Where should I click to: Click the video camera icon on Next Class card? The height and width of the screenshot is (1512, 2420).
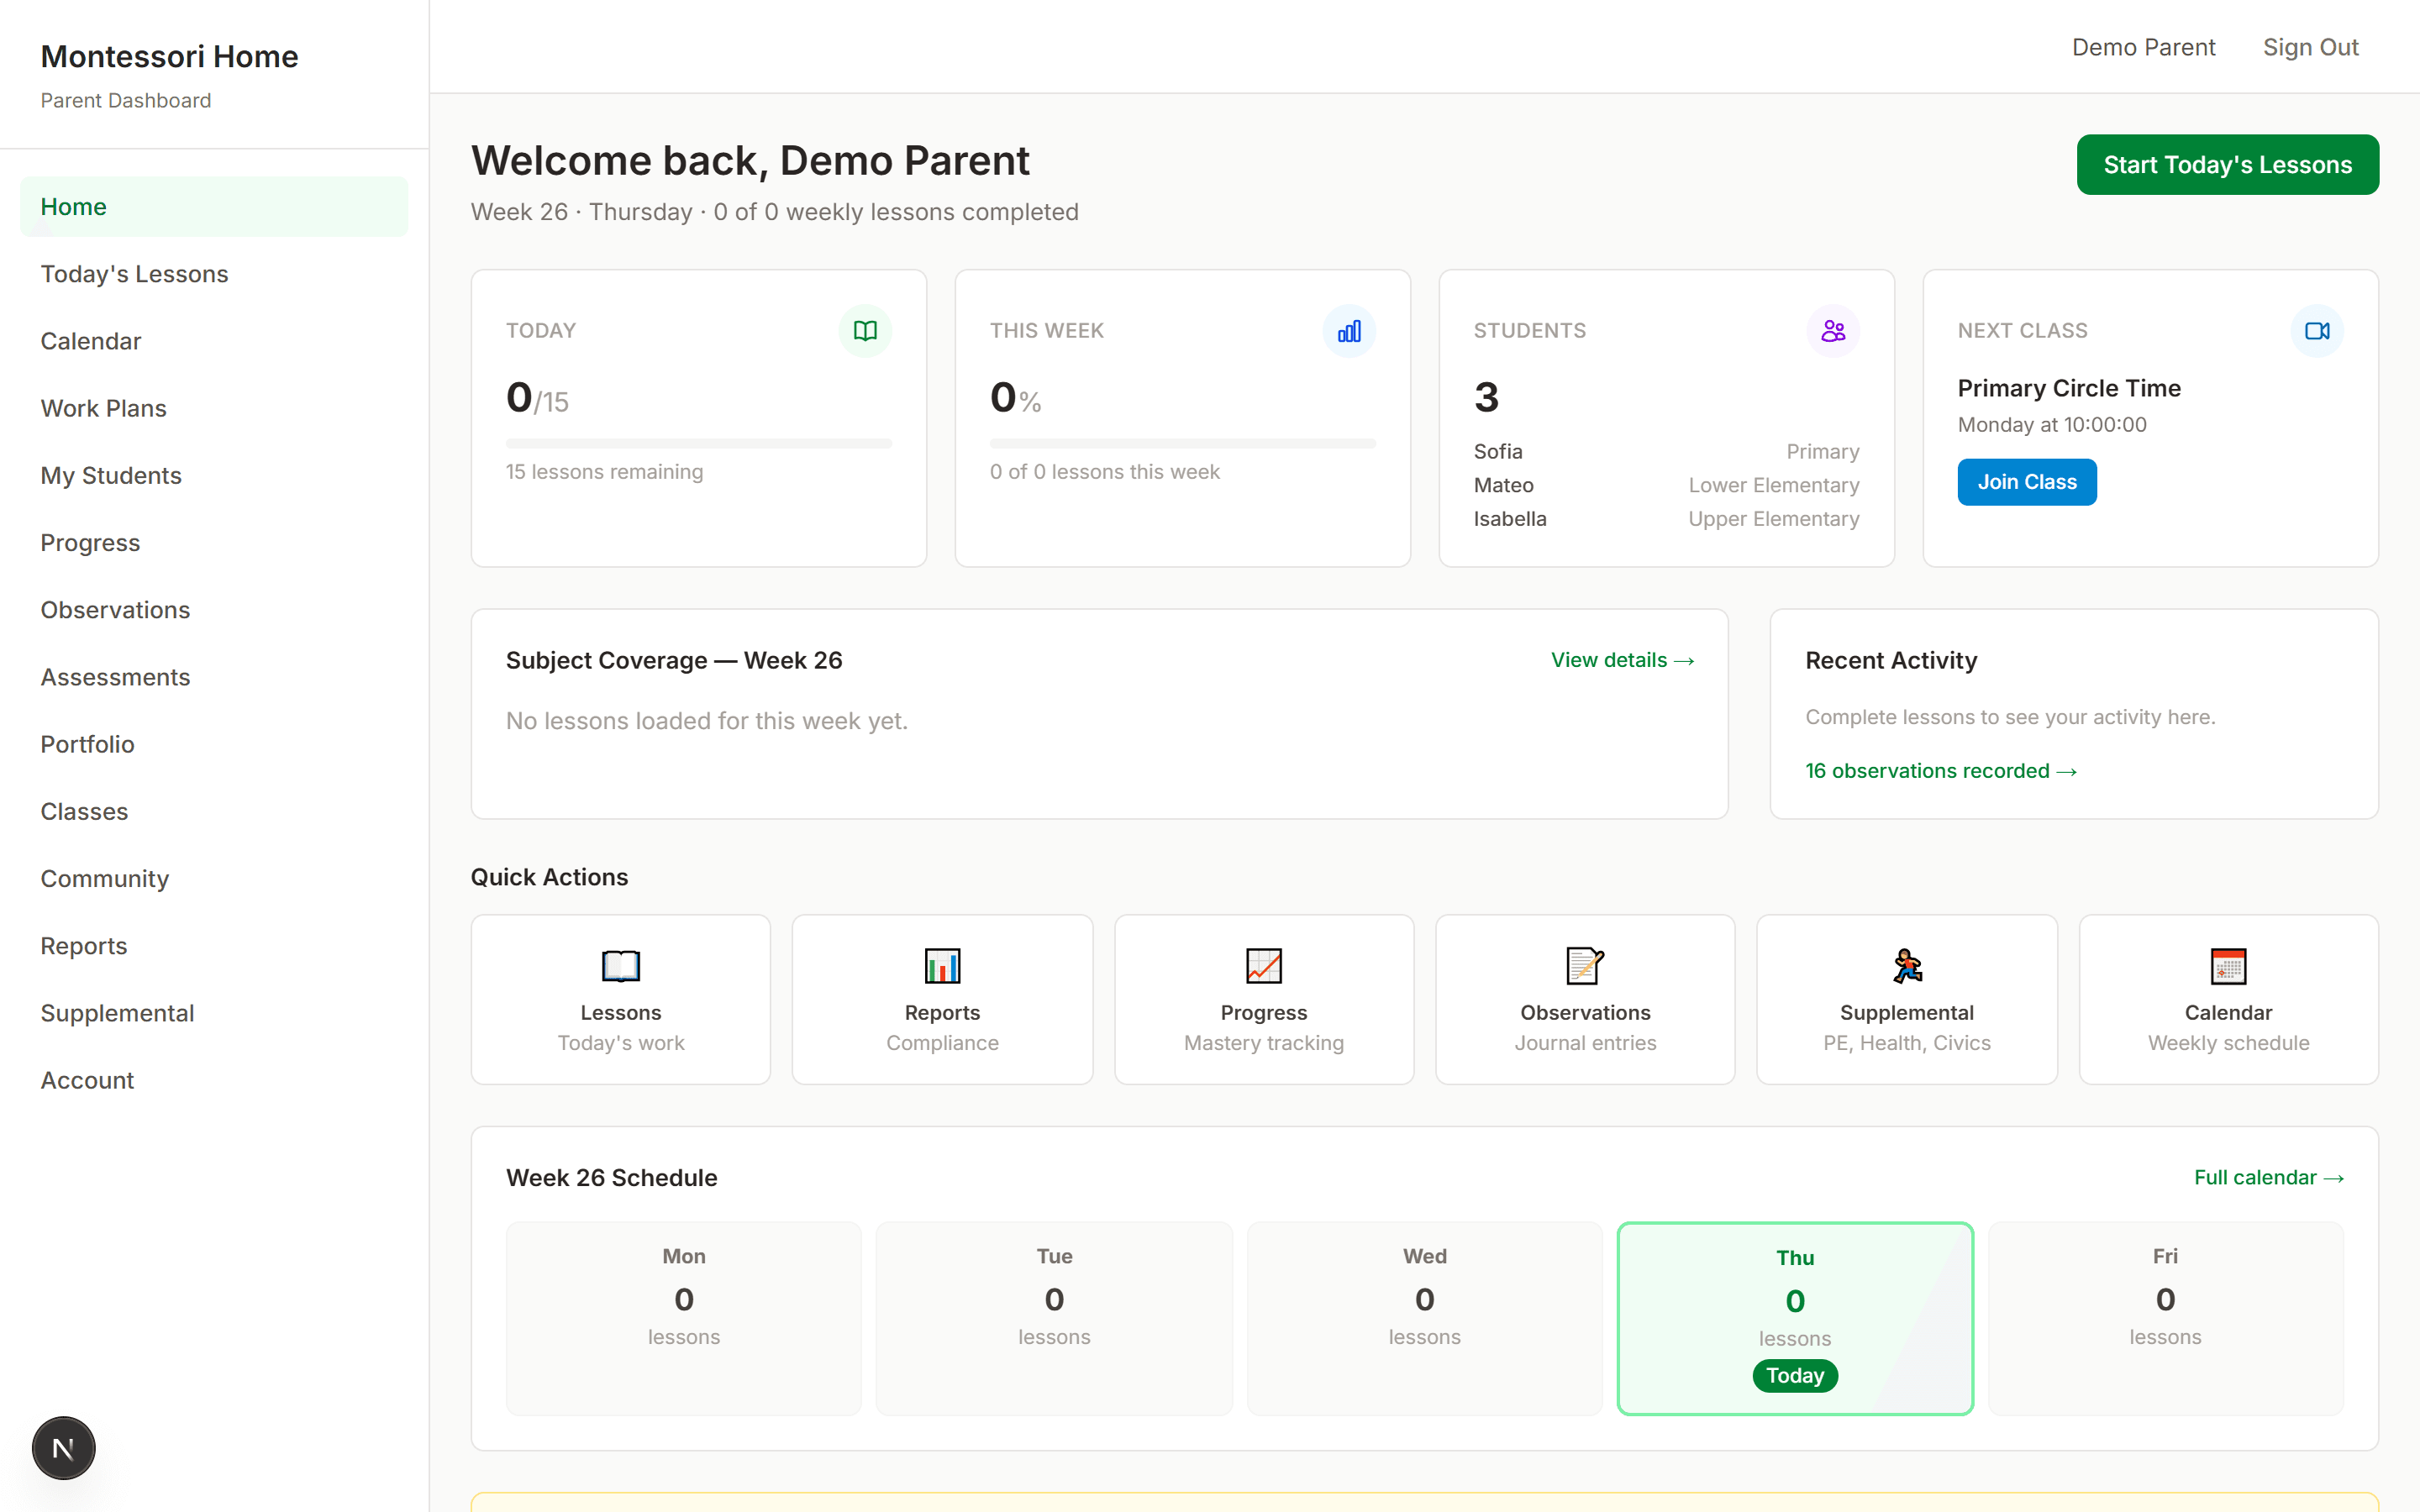pyautogui.click(x=2317, y=330)
